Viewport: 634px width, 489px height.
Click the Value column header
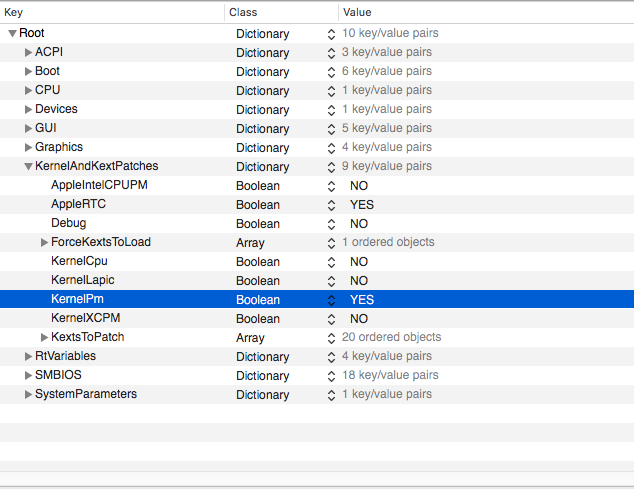click(486, 13)
